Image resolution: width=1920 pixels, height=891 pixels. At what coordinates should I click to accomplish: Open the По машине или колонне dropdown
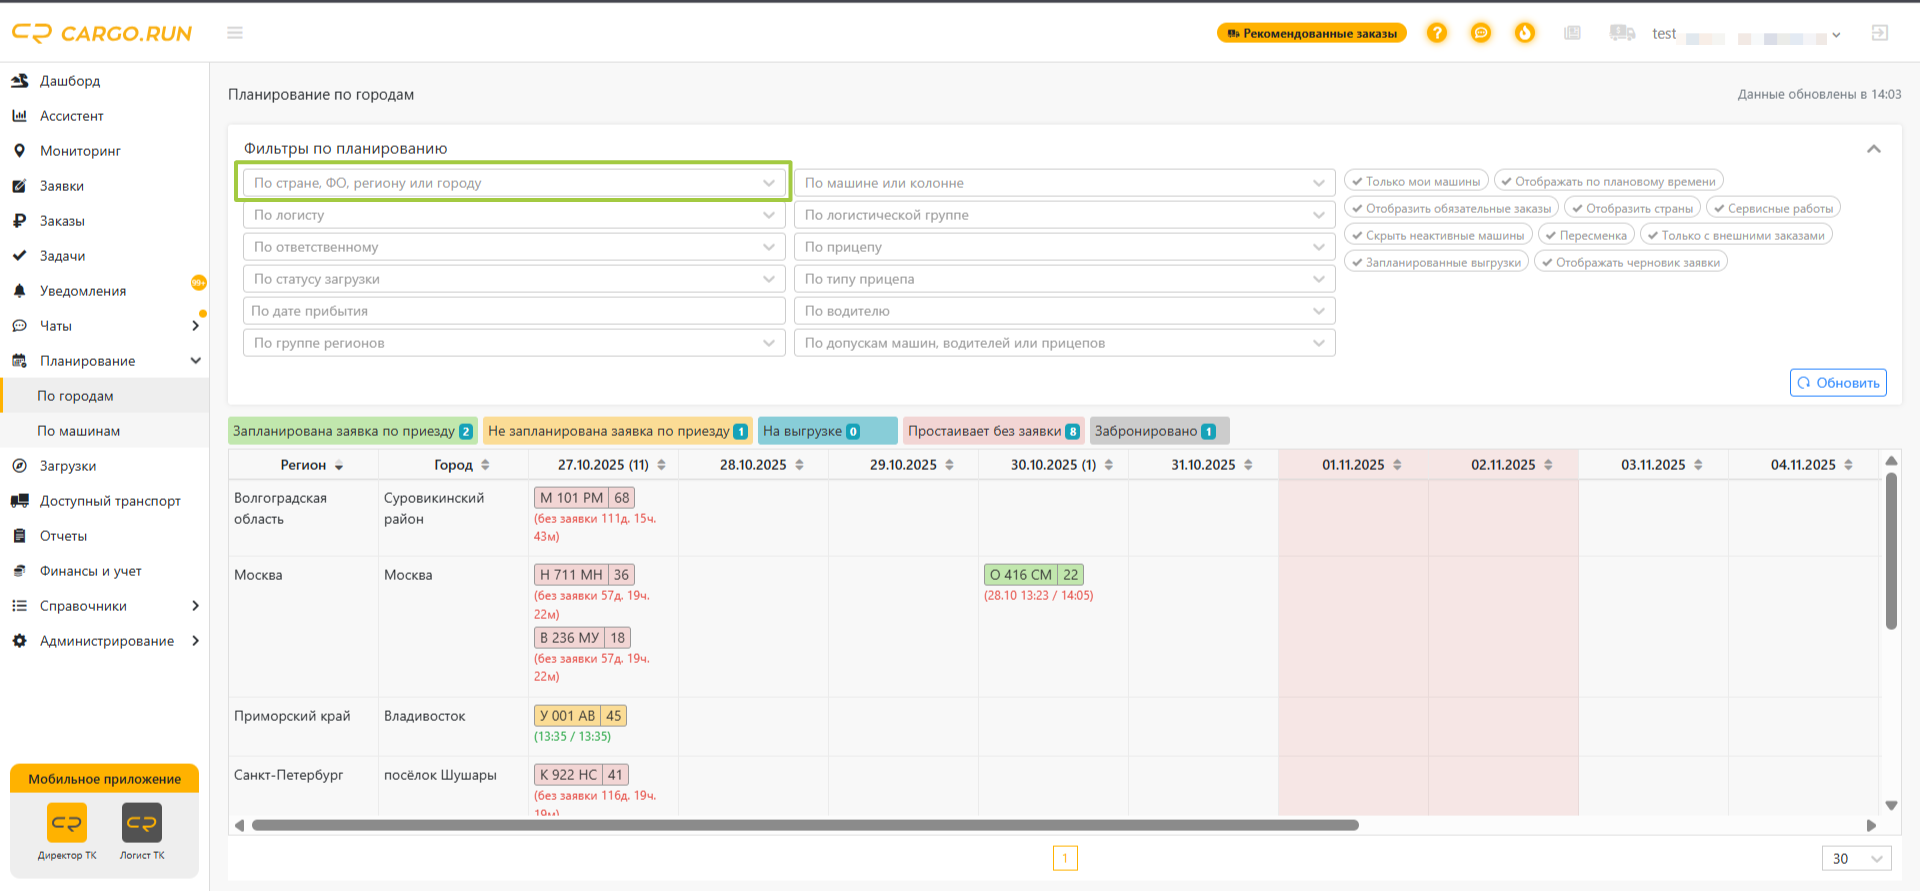[1065, 183]
